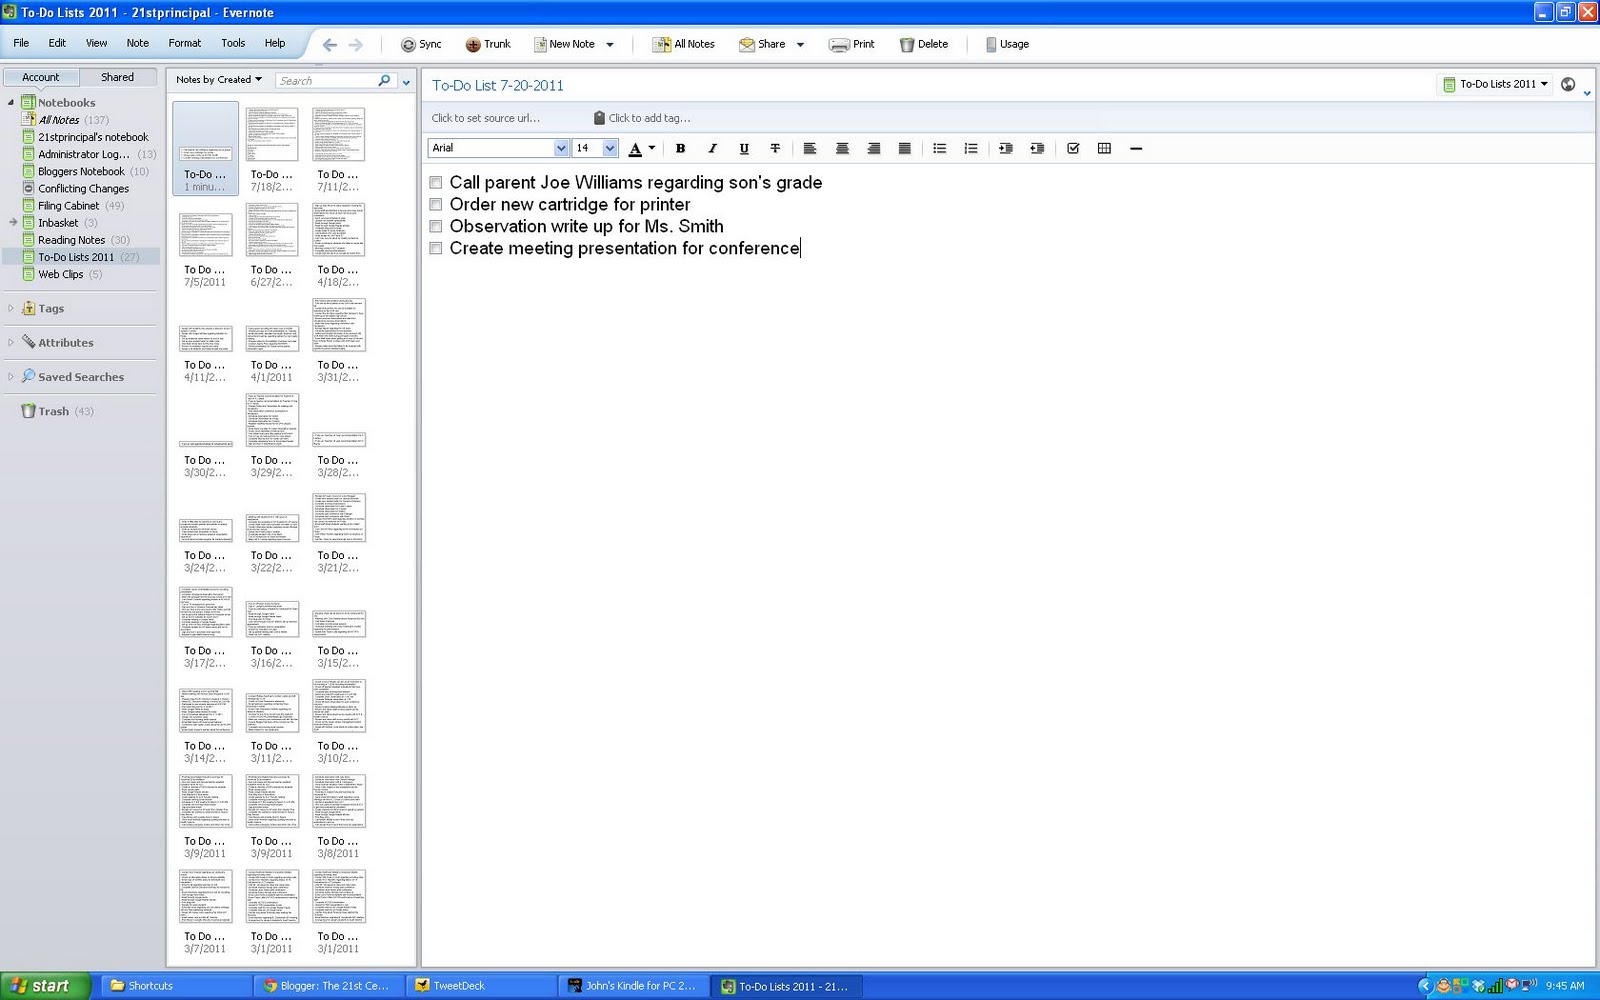Open the Tools menu
Screen dimensions: 1600x1000
(233, 43)
